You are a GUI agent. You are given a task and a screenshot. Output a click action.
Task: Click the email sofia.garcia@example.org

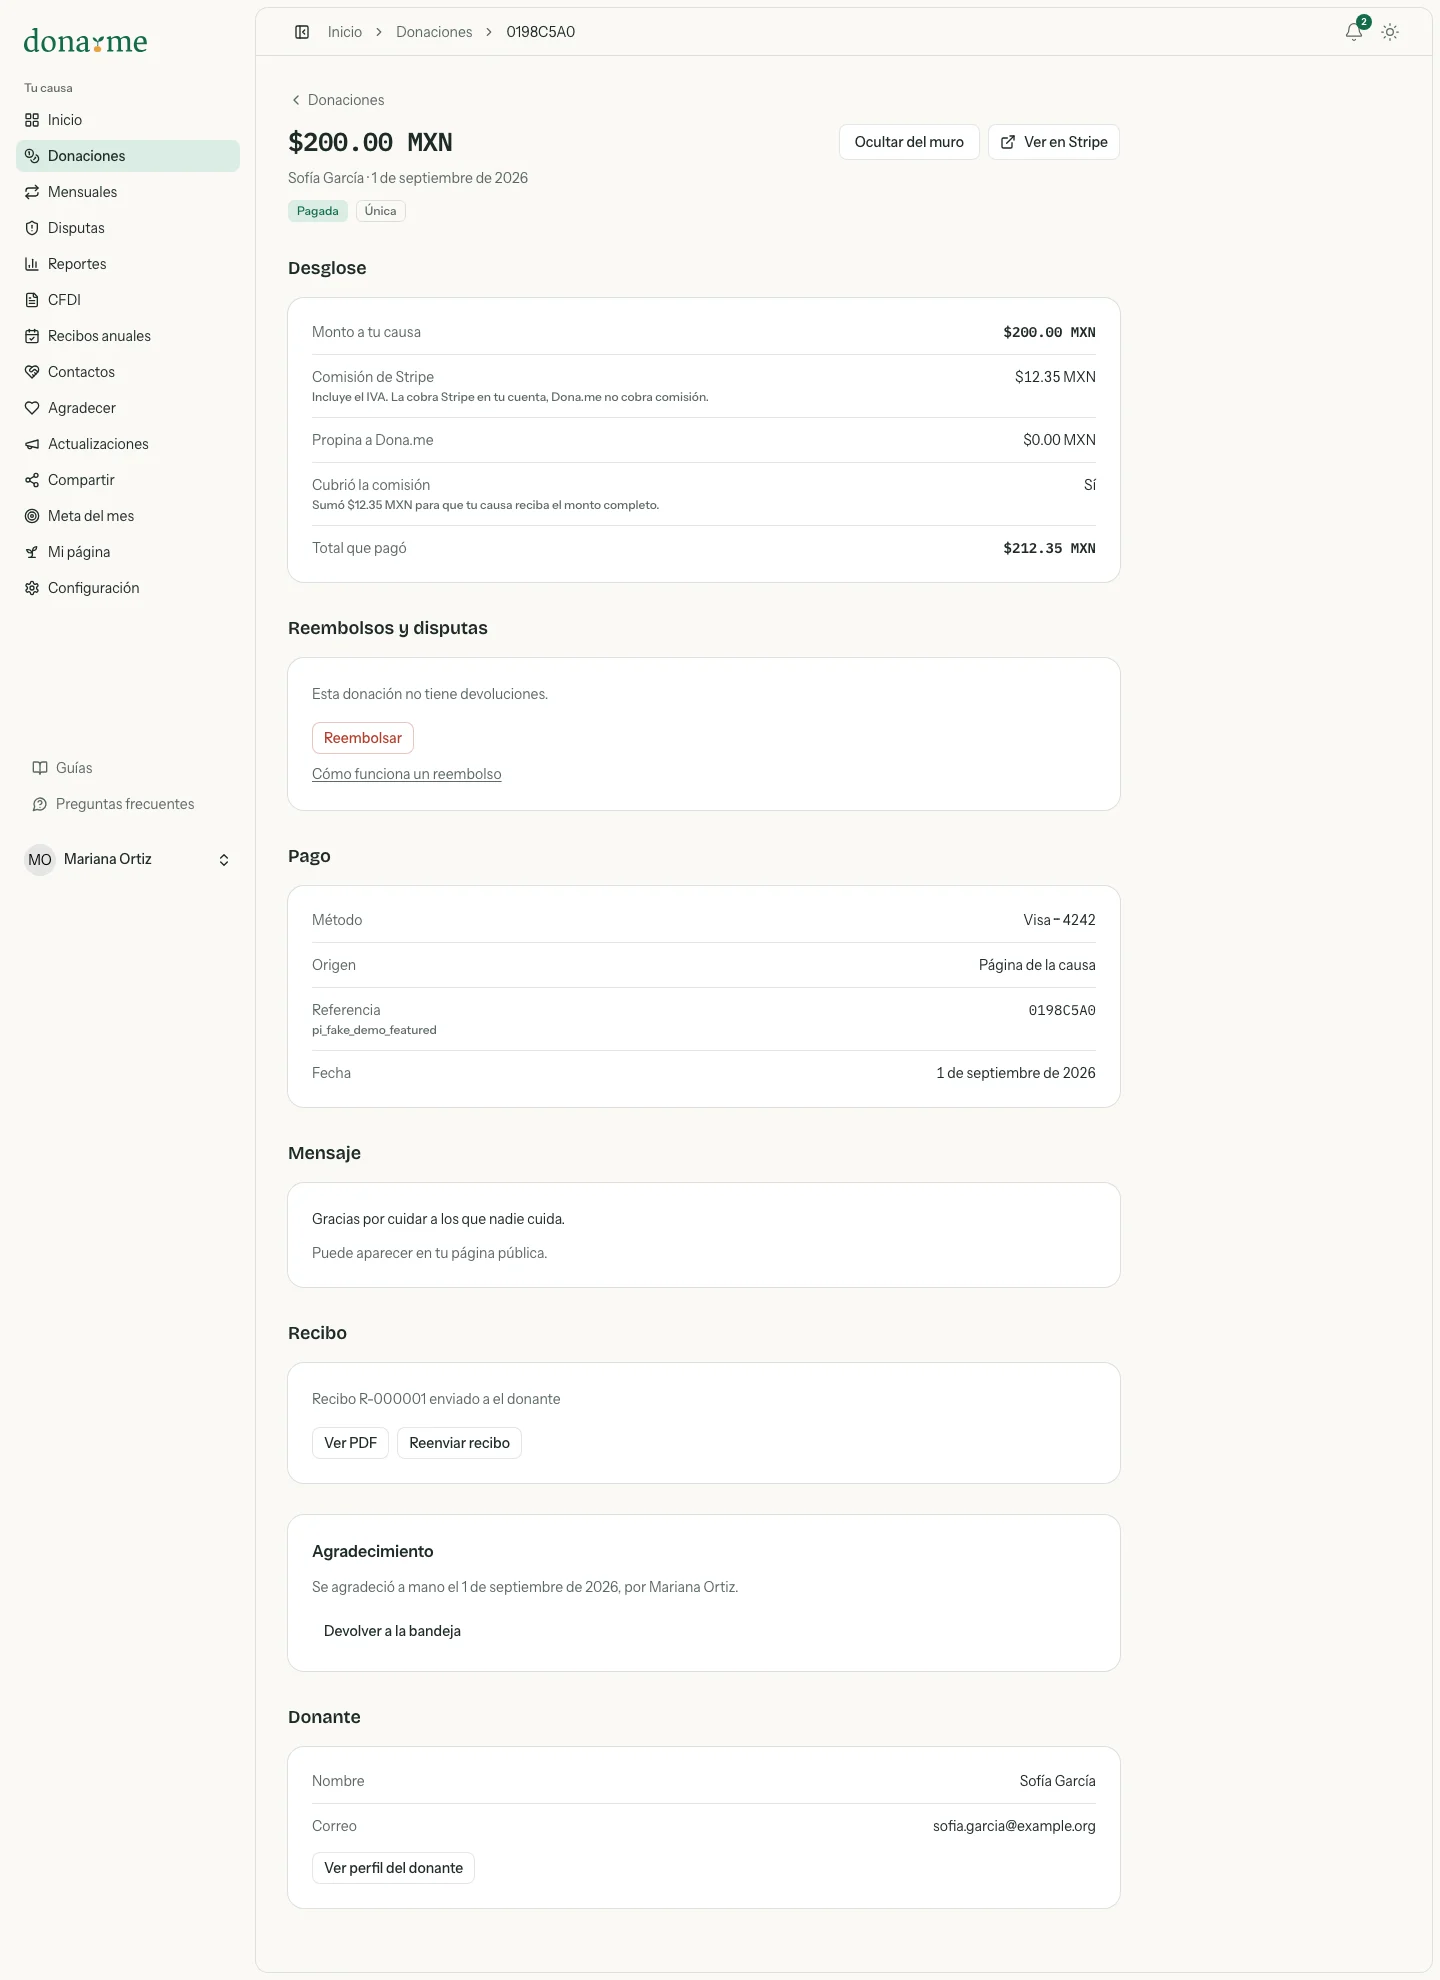tap(1014, 1826)
